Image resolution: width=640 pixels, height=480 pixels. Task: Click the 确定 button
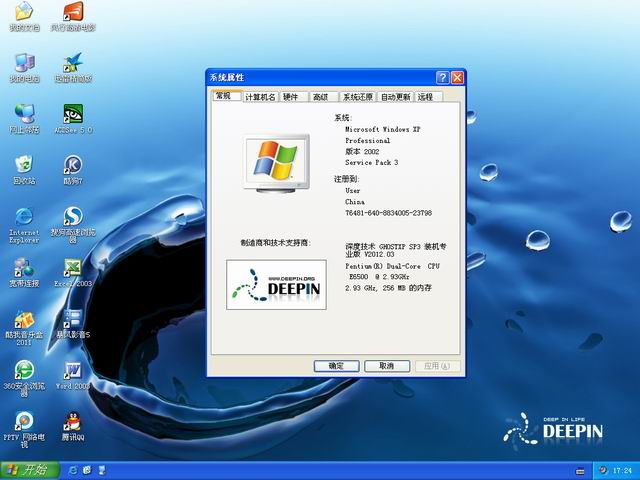pos(336,366)
